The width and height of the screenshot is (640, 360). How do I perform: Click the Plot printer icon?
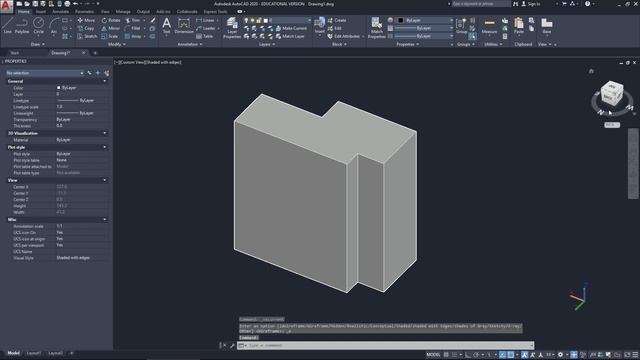point(67,4)
